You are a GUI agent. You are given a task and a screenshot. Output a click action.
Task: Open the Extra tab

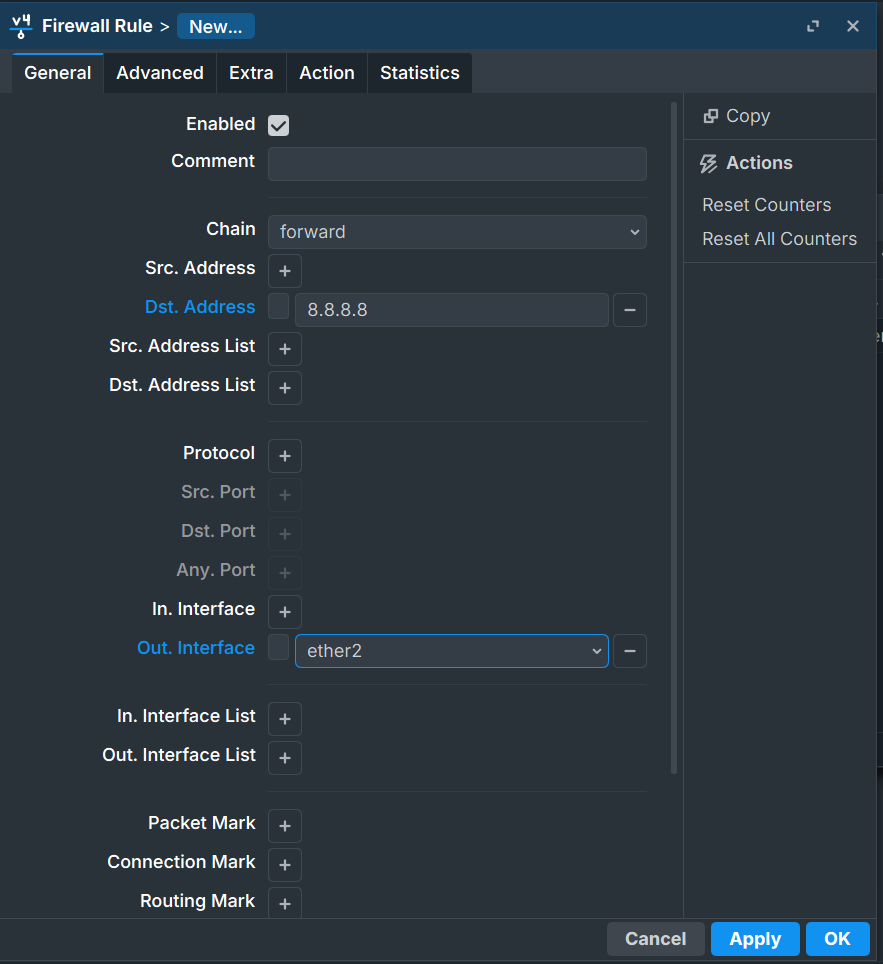point(251,73)
